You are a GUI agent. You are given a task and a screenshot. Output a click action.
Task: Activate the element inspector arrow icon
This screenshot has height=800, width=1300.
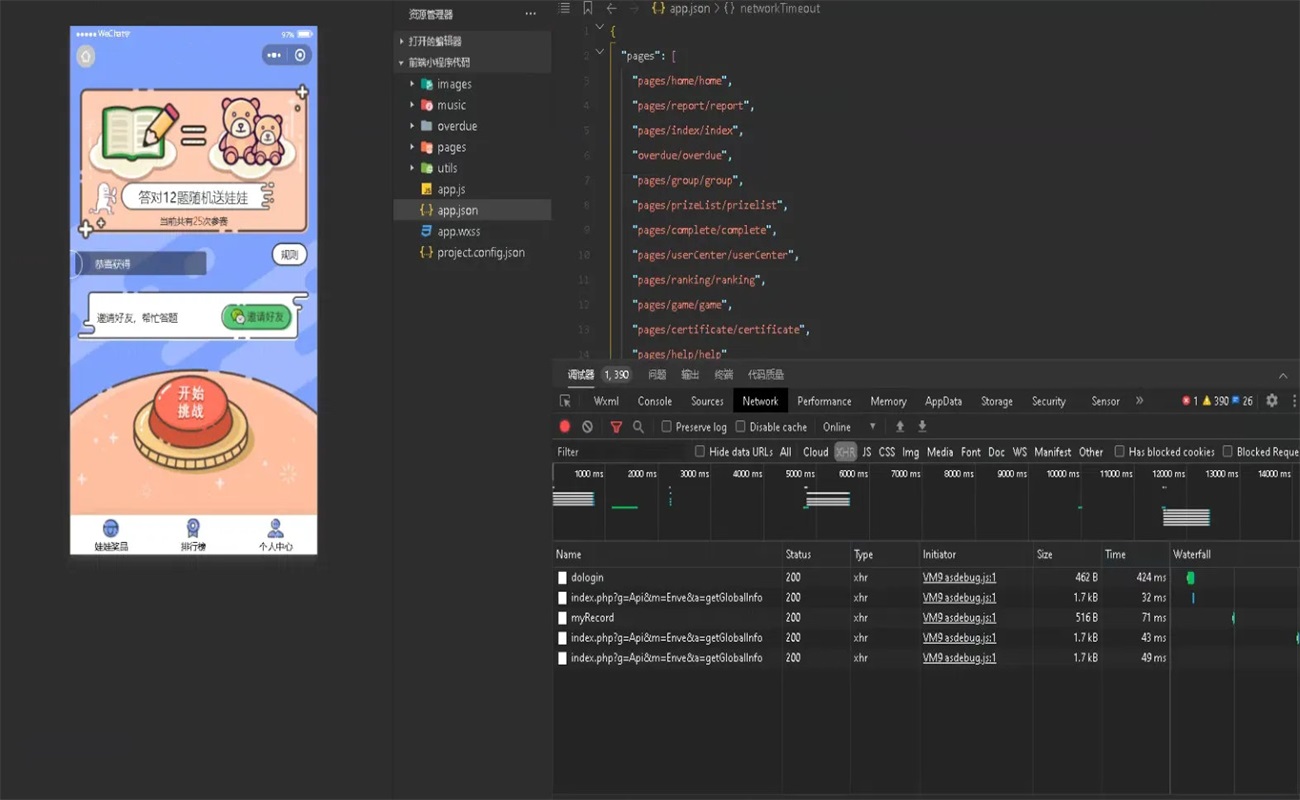(565, 401)
